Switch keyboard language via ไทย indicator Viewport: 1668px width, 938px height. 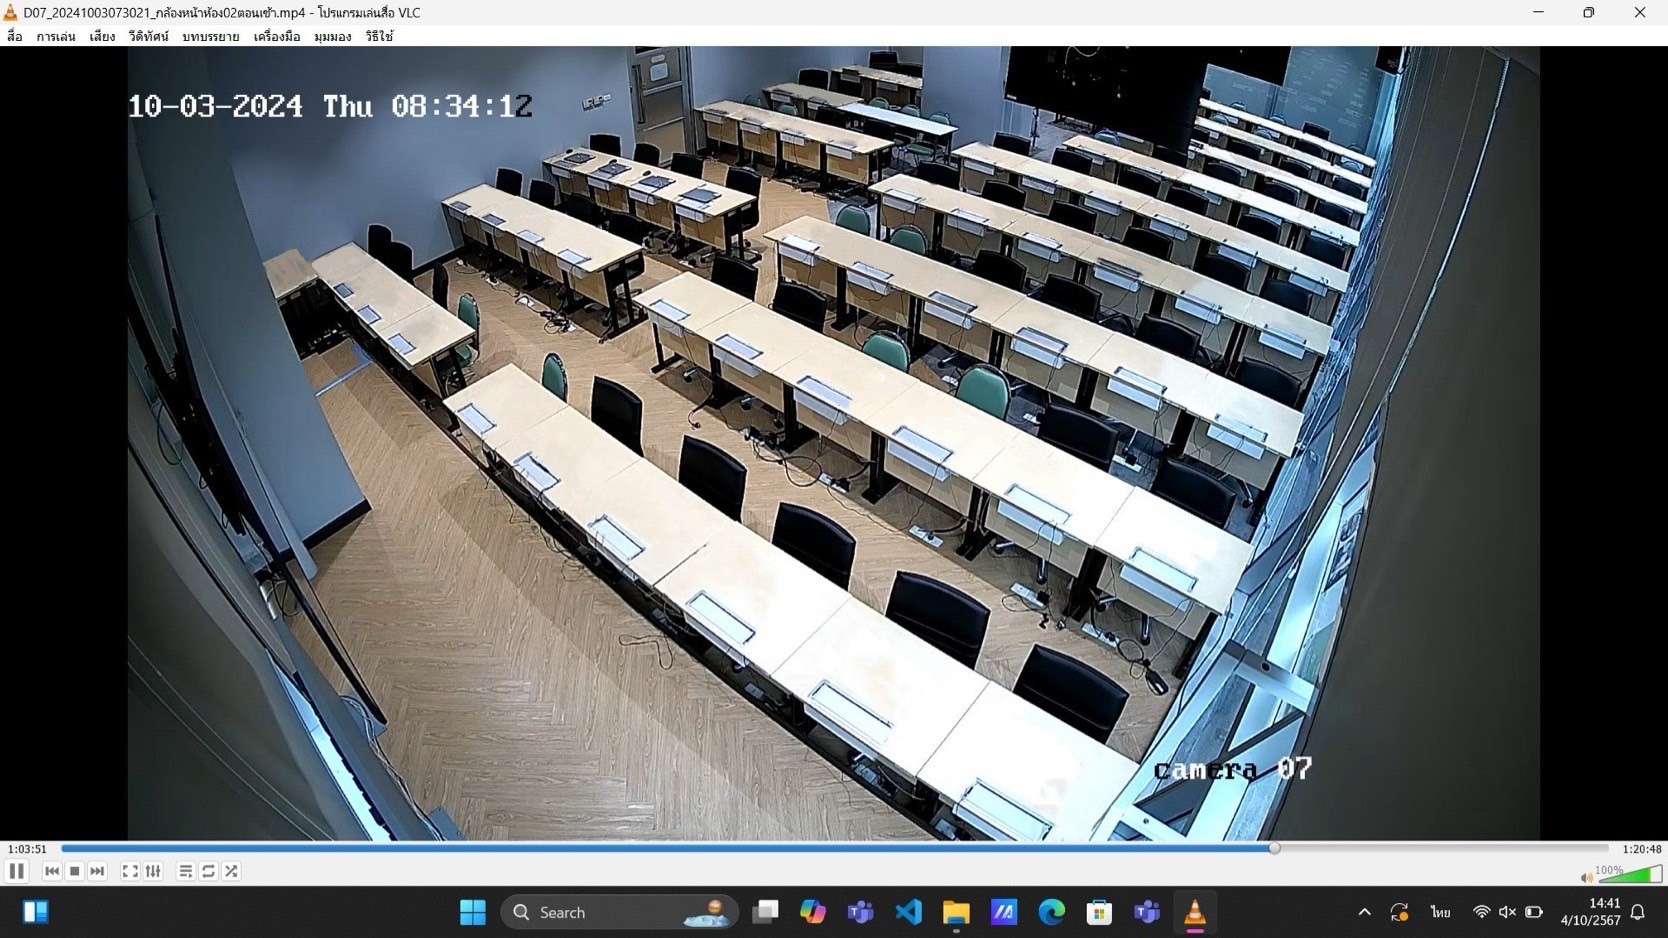[x=1440, y=912]
